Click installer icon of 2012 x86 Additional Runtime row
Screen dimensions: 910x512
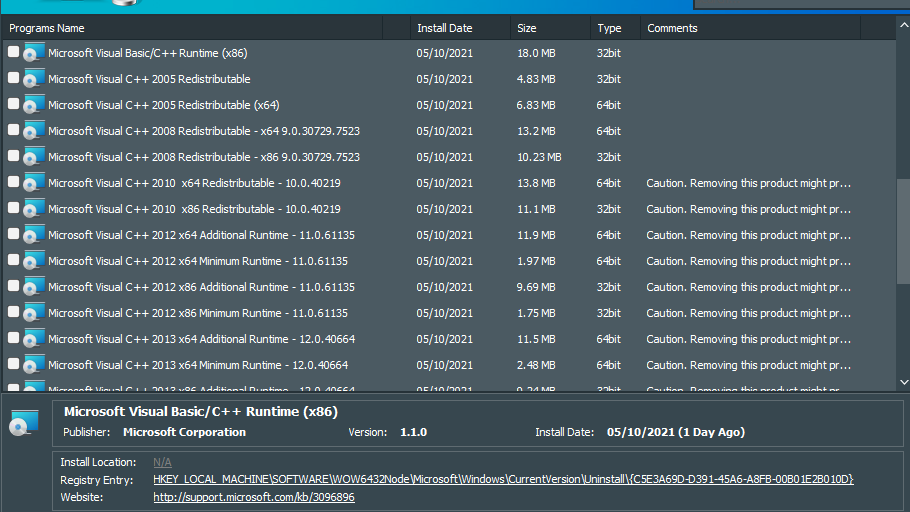(34, 286)
